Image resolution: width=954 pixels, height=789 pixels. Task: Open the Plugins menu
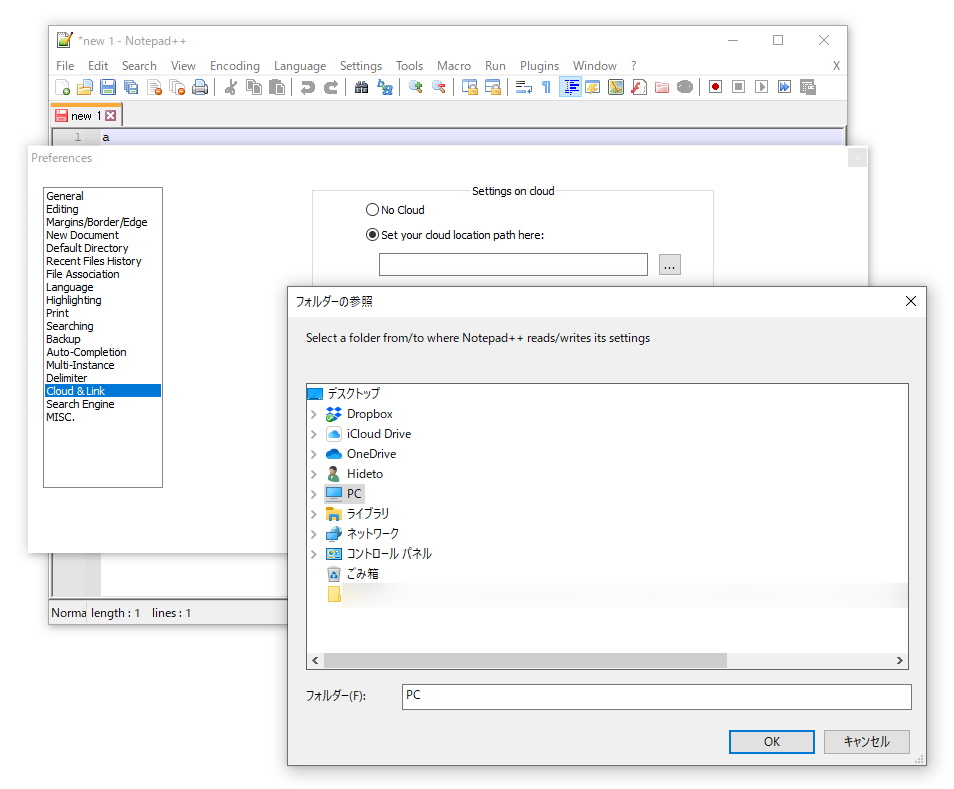(539, 66)
